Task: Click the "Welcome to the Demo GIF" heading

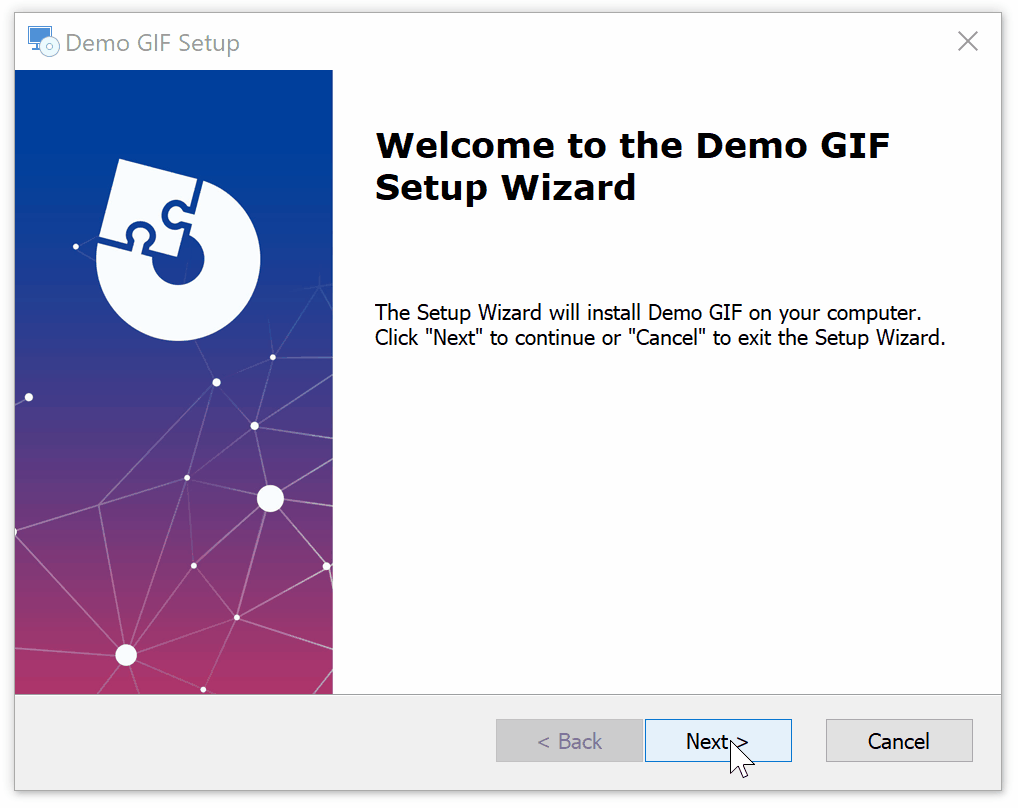Action: [630, 145]
